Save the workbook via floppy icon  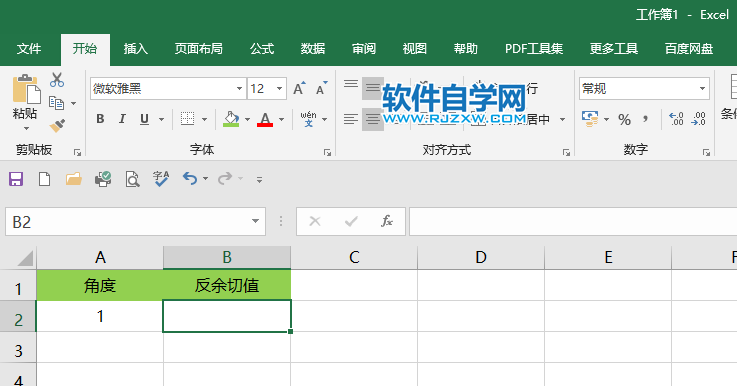click(16, 179)
